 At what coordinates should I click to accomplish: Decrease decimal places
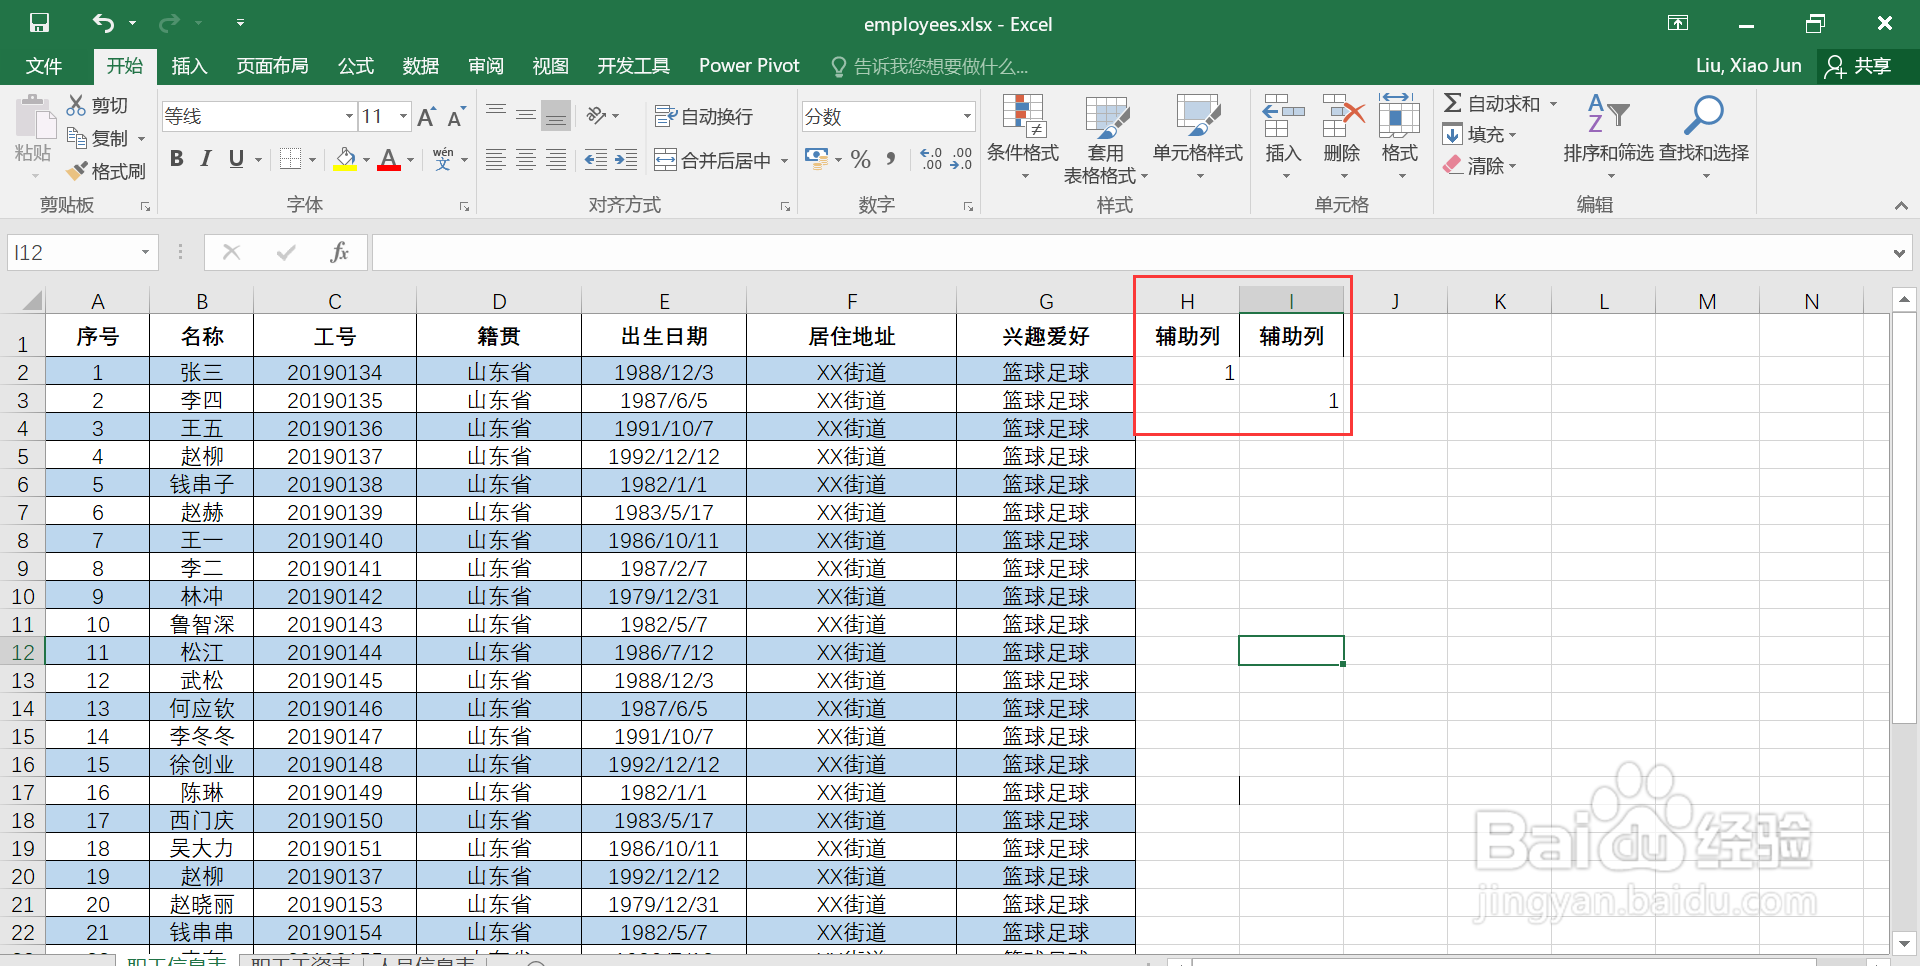coord(961,159)
